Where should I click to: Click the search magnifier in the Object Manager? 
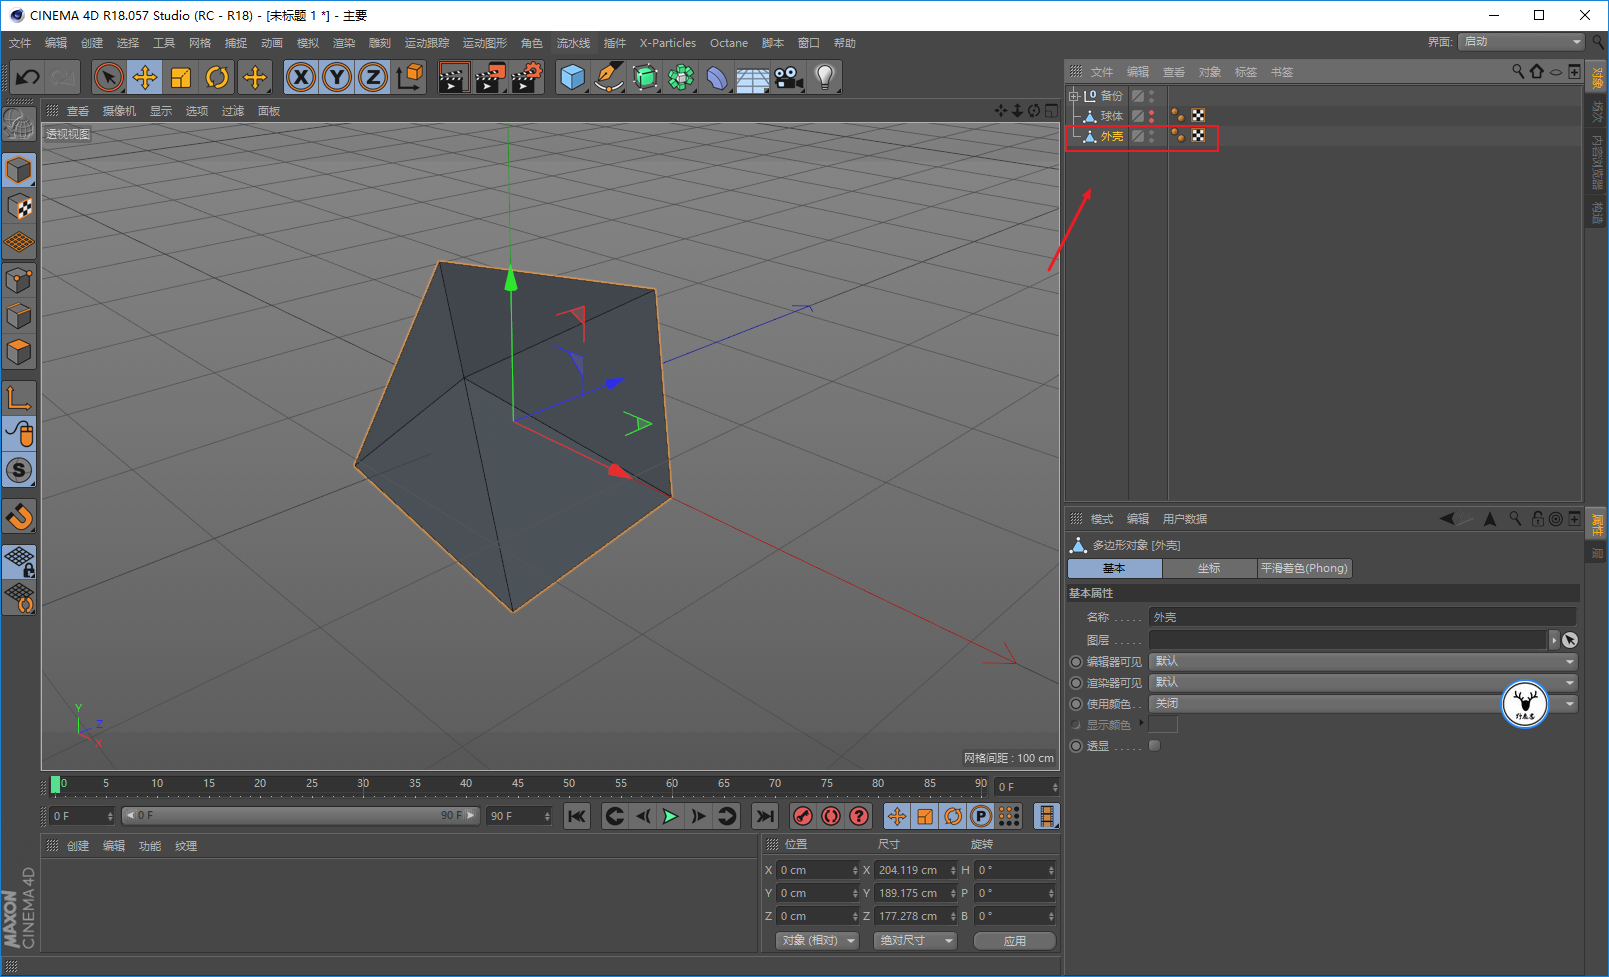(x=1518, y=72)
